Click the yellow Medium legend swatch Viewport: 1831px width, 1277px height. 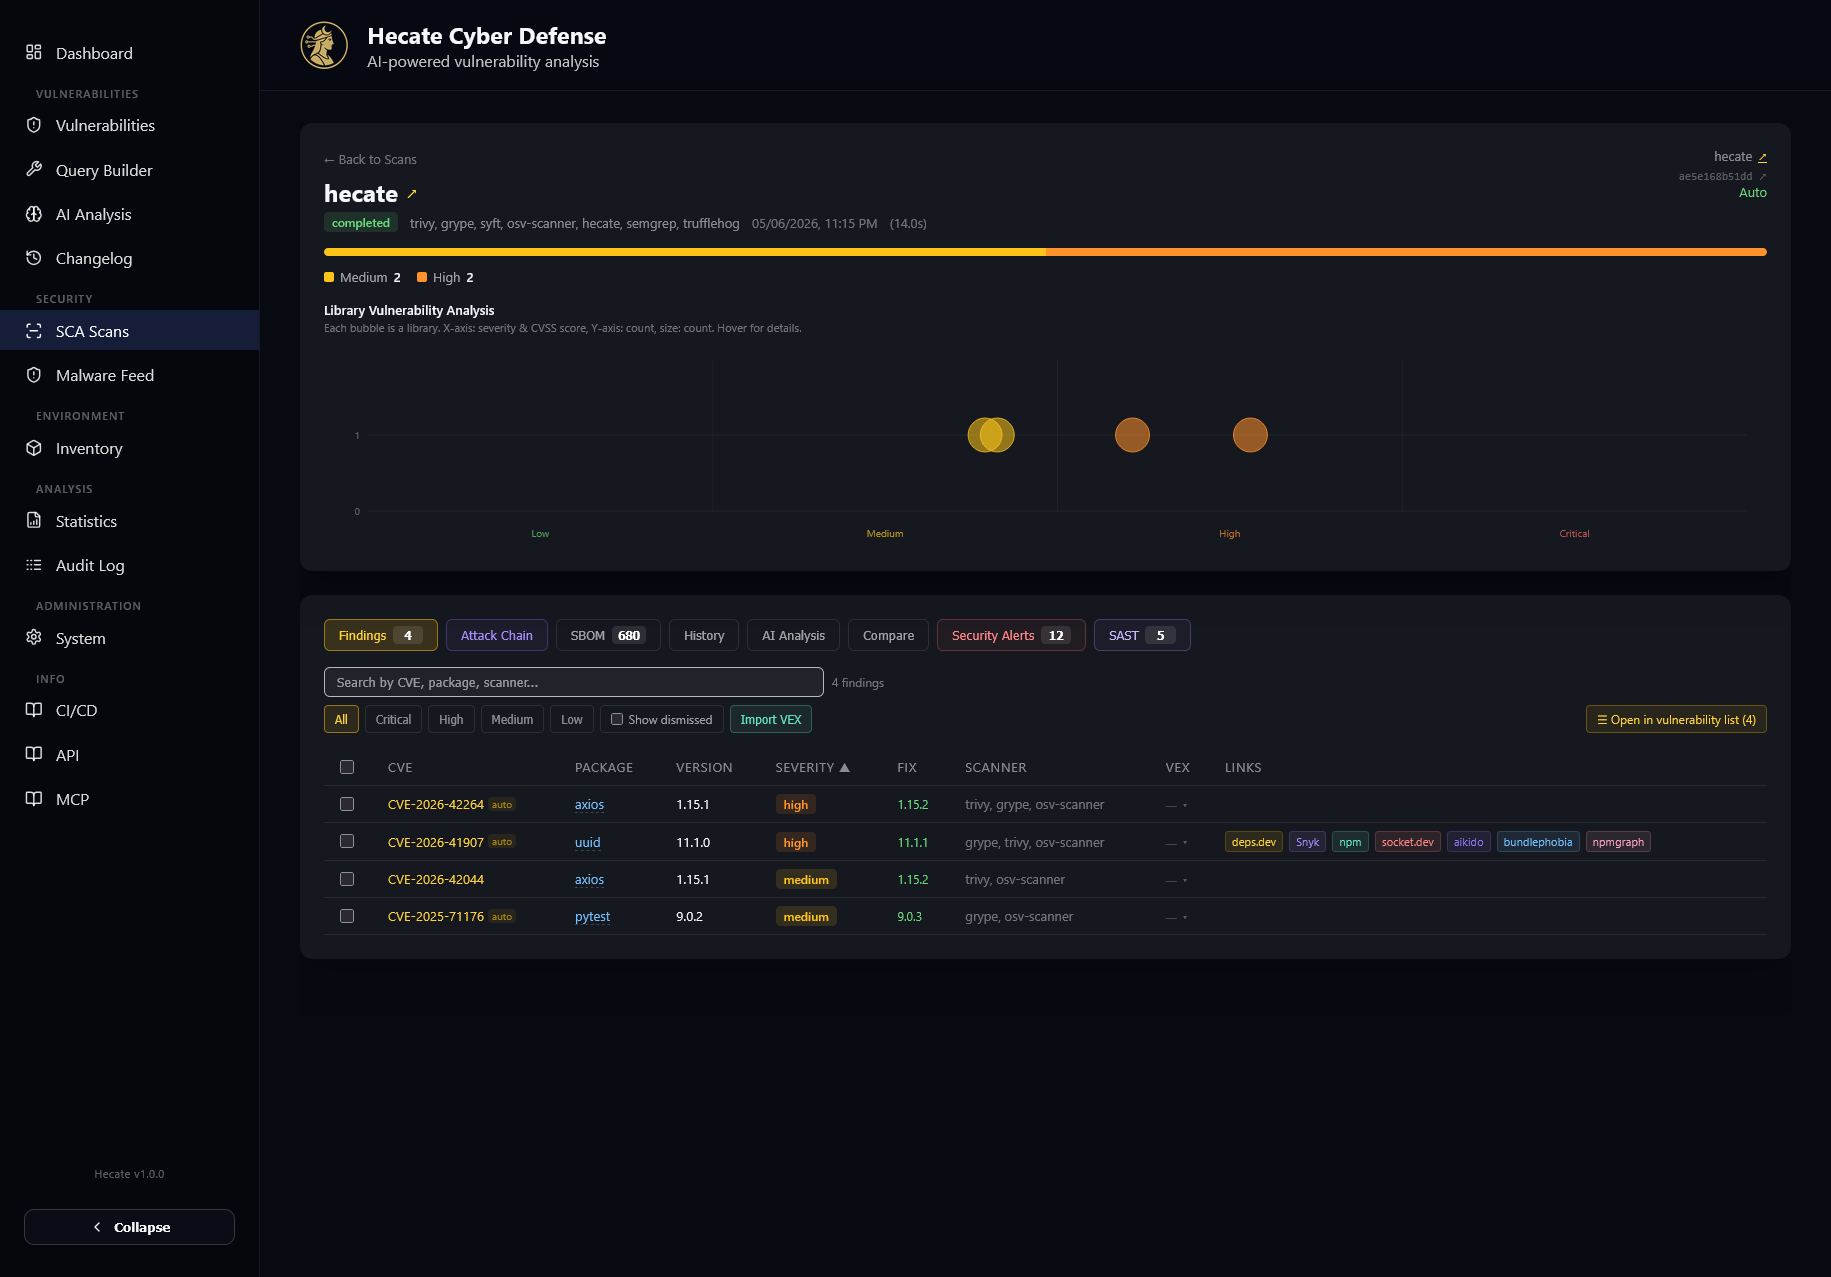pos(329,277)
